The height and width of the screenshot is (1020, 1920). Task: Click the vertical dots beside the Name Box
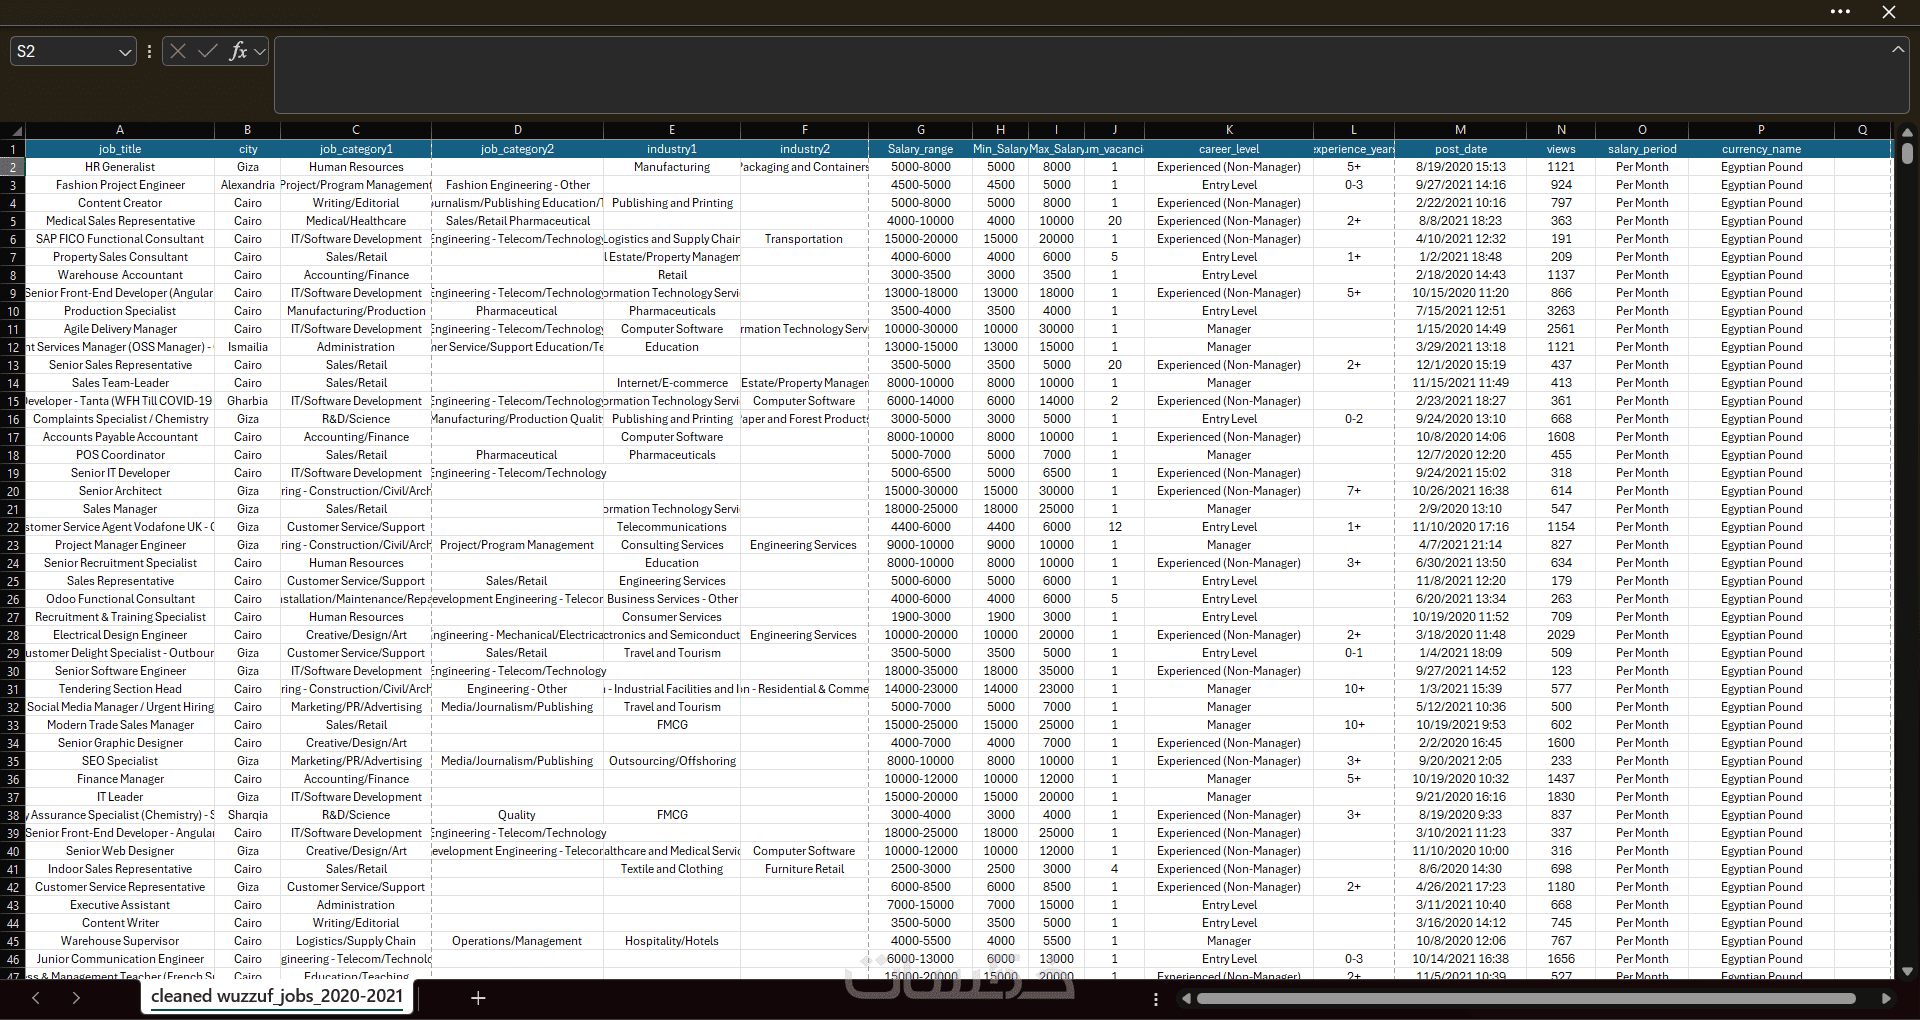tap(149, 51)
